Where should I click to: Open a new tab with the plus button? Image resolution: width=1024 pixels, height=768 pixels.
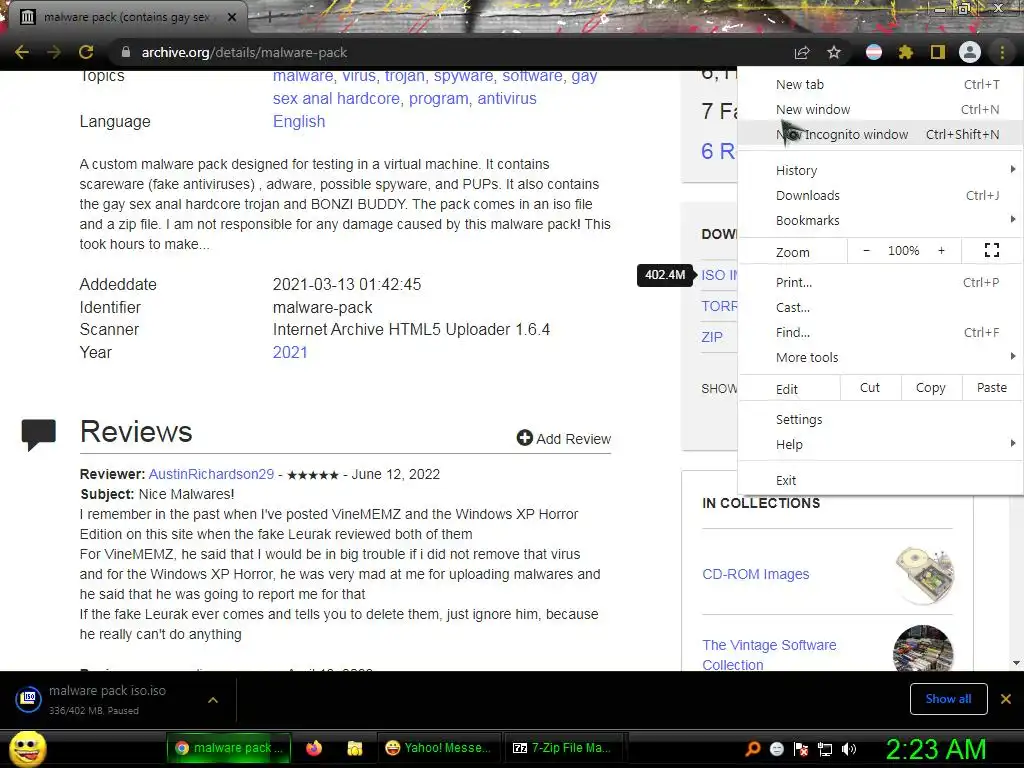pyautogui.click(x=269, y=18)
